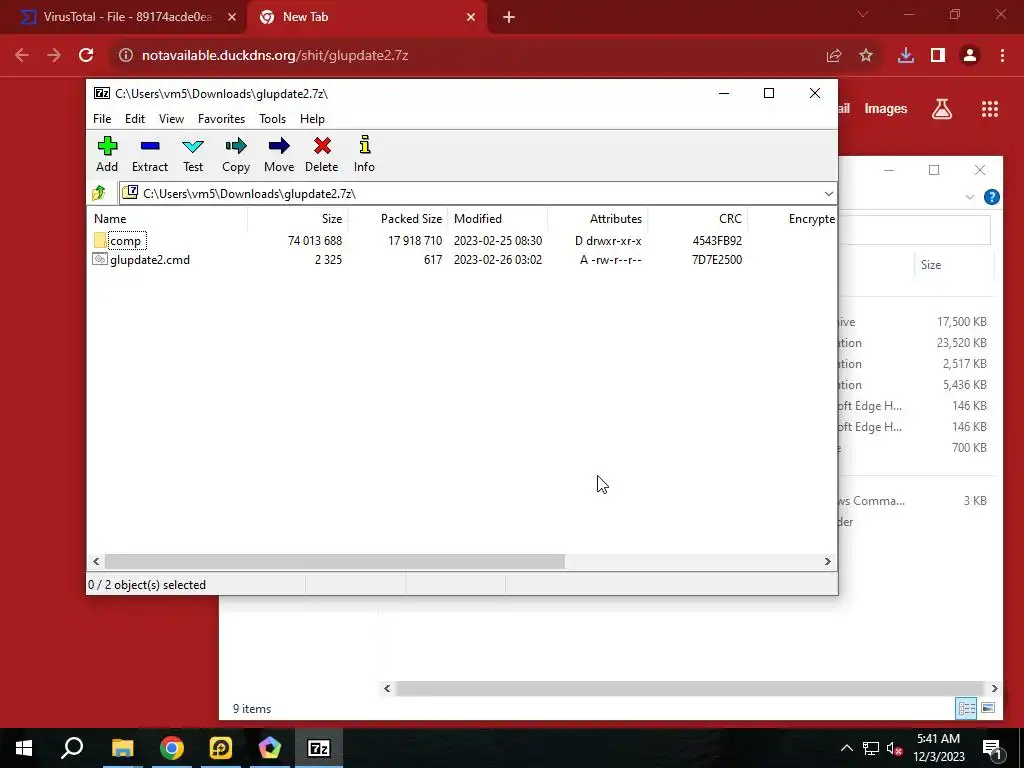Click the Chrome address bar URL
Image resolution: width=1024 pixels, height=768 pixels.
[x=275, y=56]
